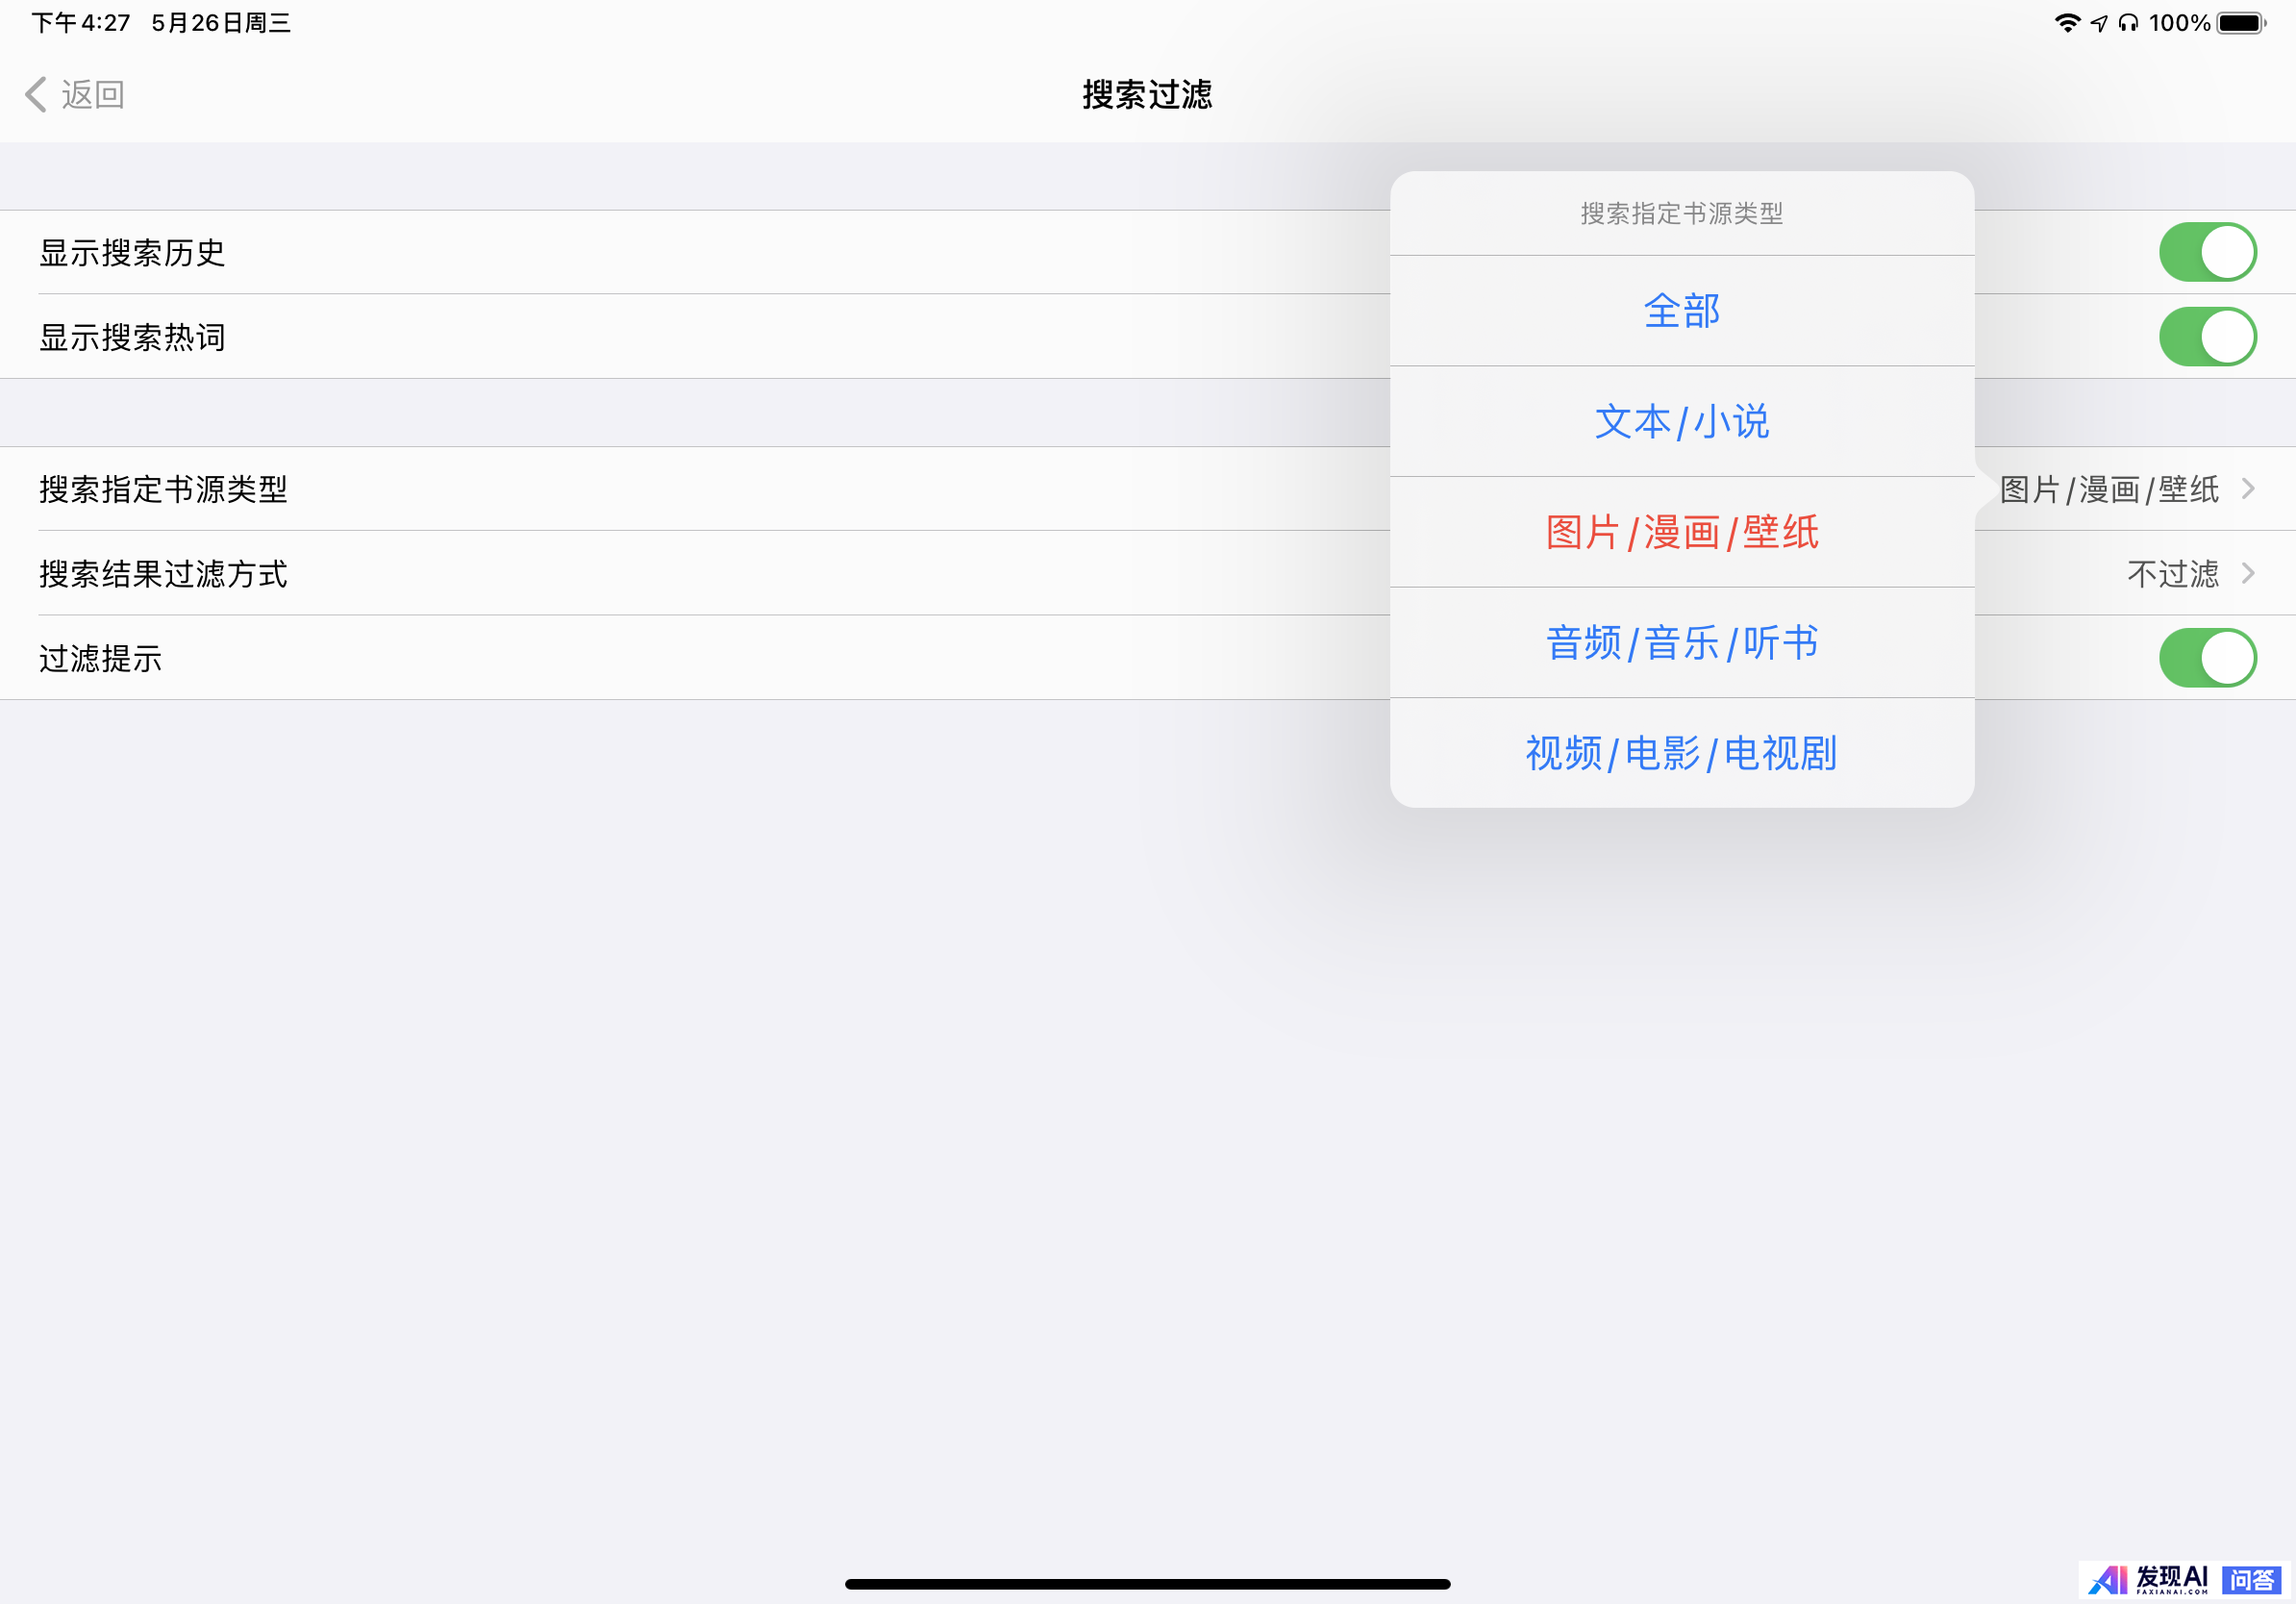Select the red 图片/漫画/壁纸 popup option
2296x1604 pixels.
pyautogui.click(x=1681, y=532)
